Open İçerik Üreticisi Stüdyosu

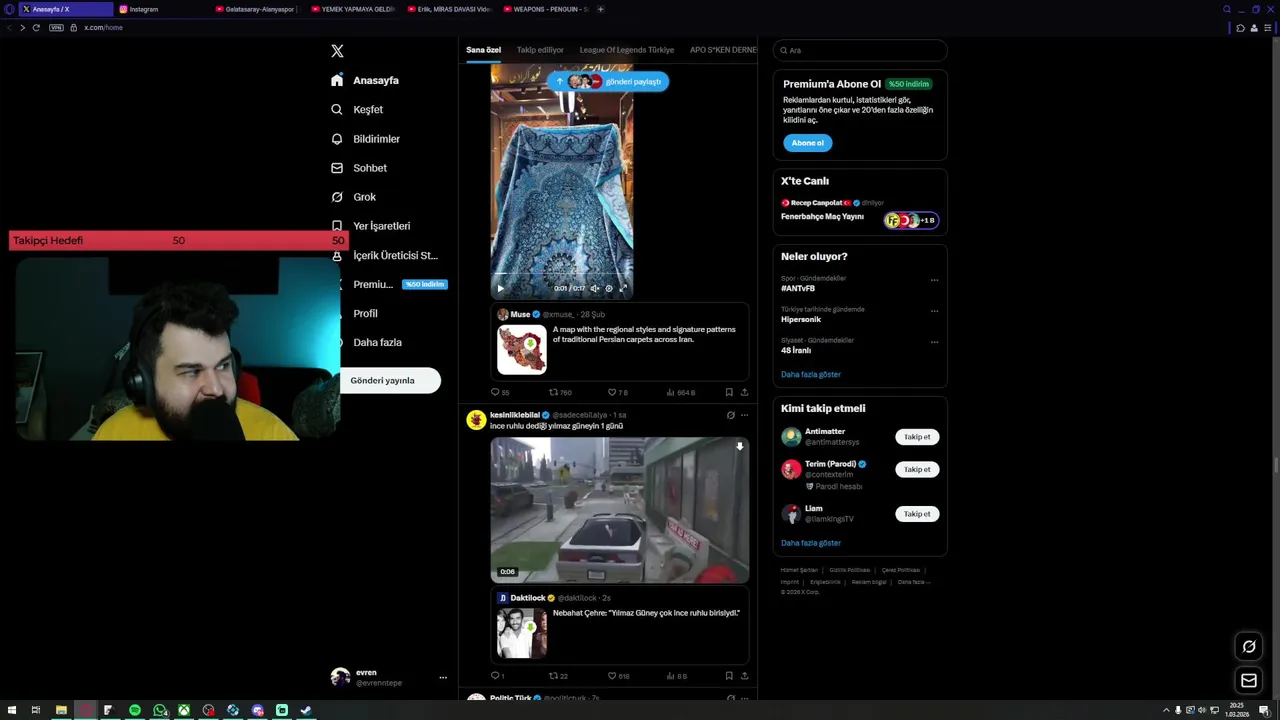pyautogui.click(x=384, y=255)
